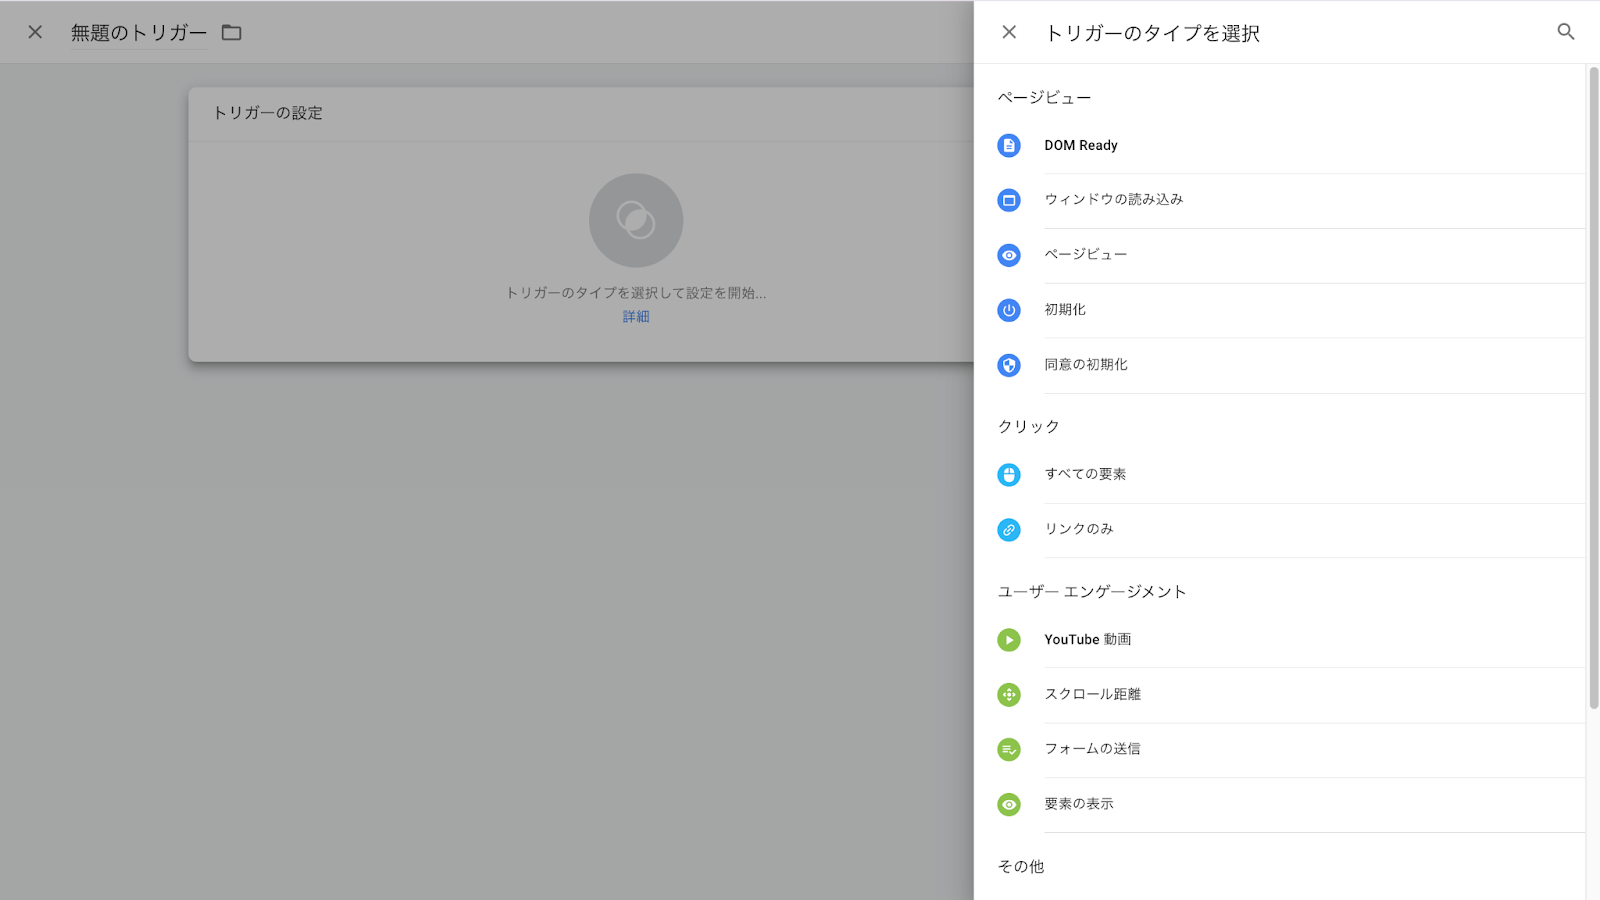Choose フォームの送信 trigger type

(x=1280, y=749)
